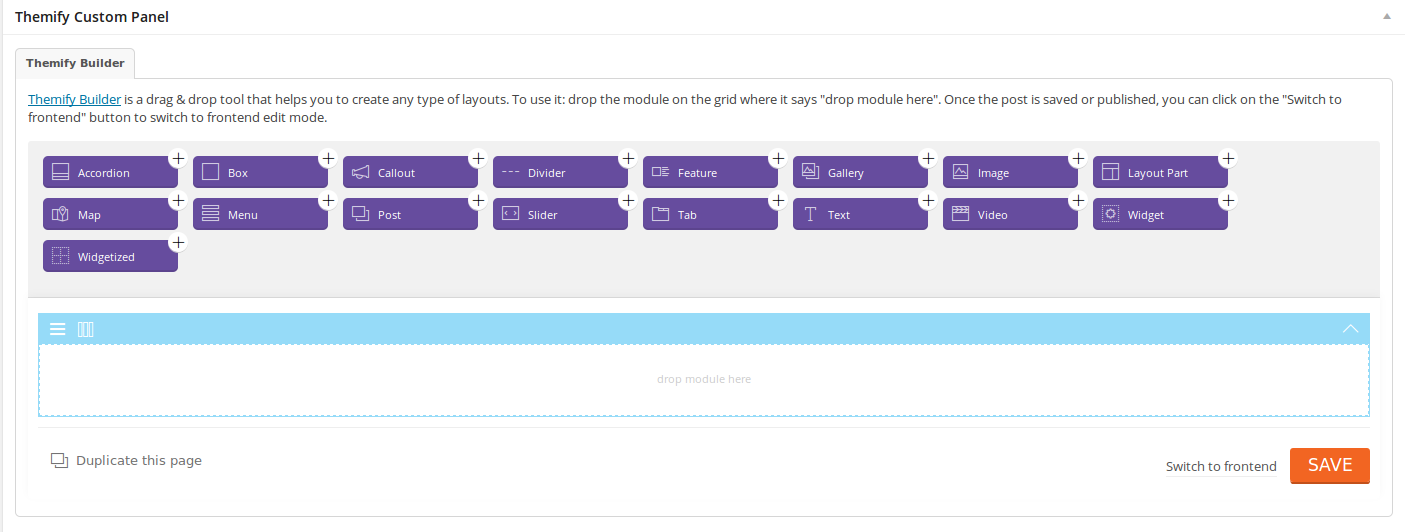The height and width of the screenshot is (532, 1405).
Task: Pick the Tab module
Action: (x=710, y=214)
